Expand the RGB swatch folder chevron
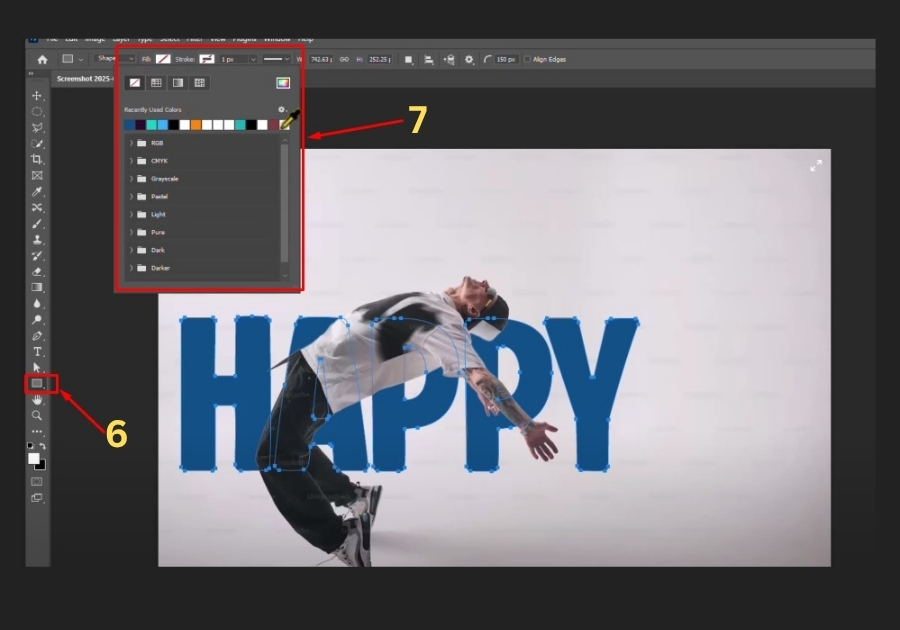The height and width of the screenshot is (630, 900). [x=131, y=143]
